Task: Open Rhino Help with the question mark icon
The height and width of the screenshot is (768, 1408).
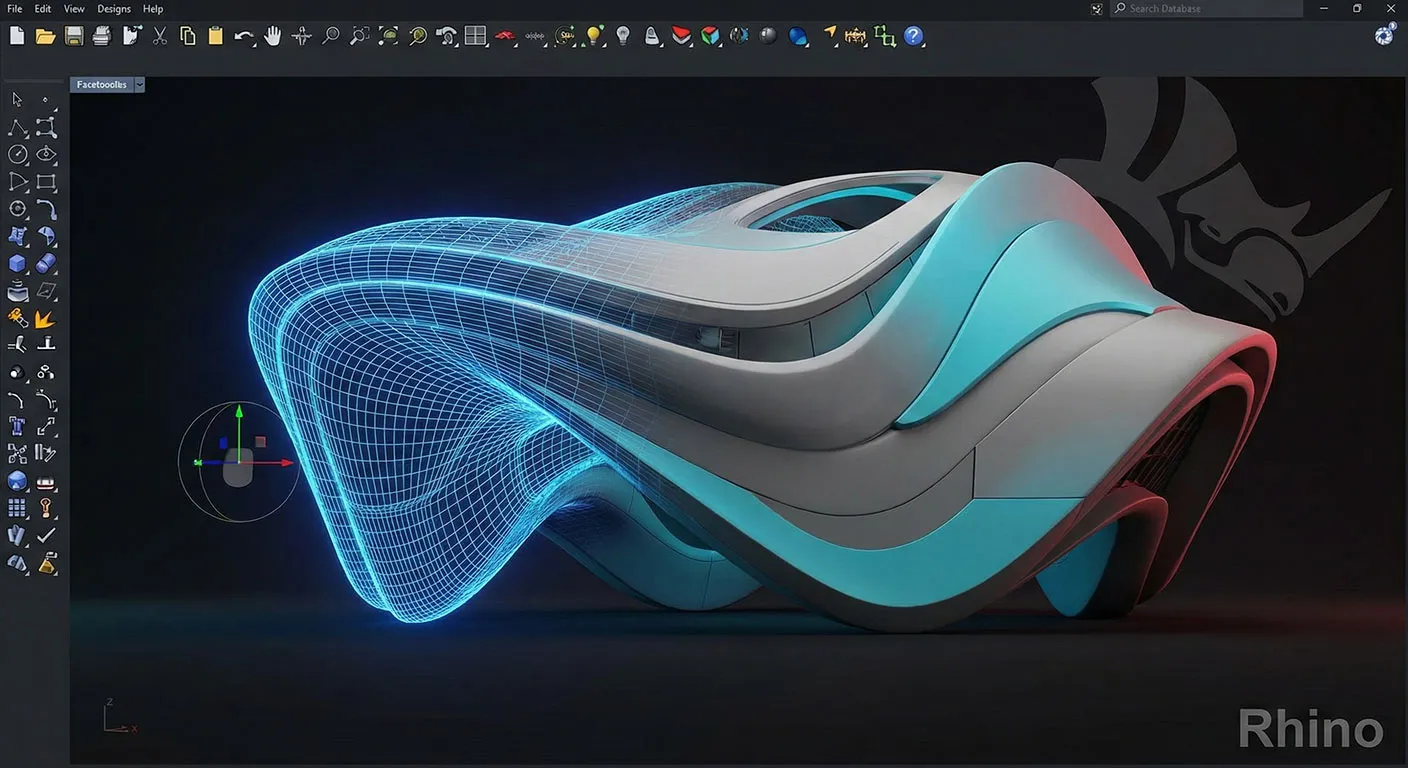Action: (911, 36)
